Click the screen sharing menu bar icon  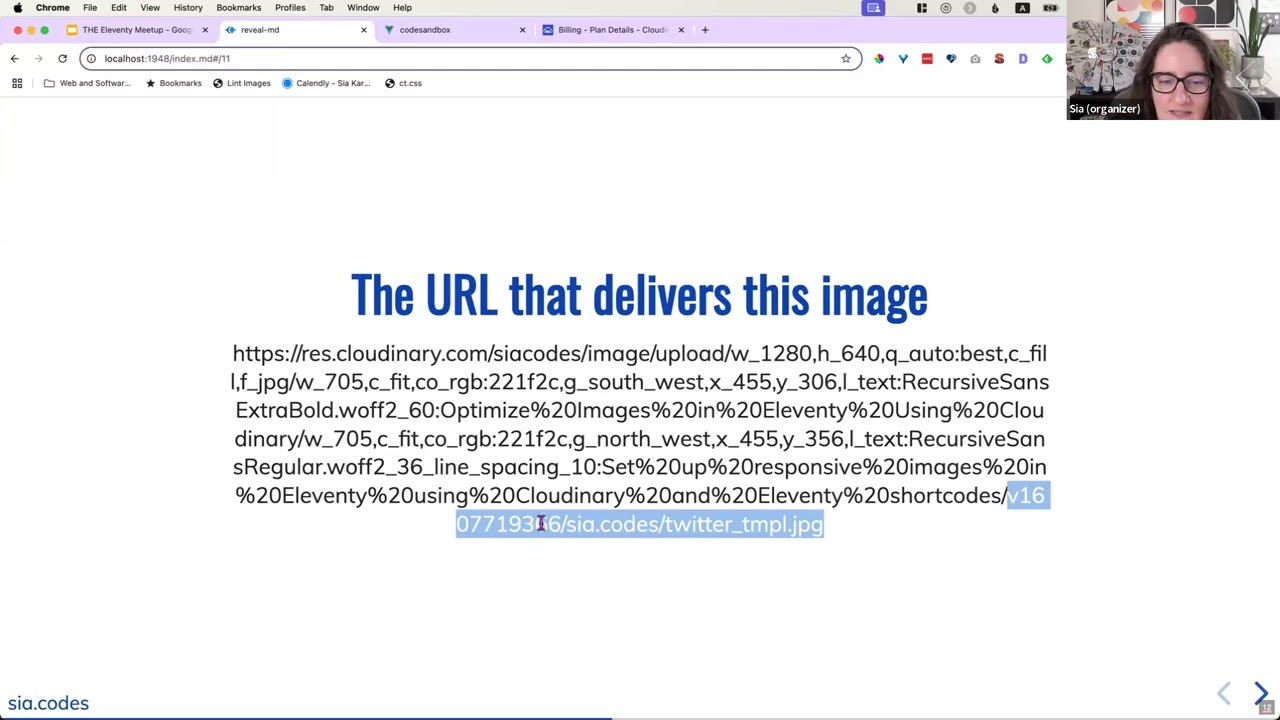[874, 8]
